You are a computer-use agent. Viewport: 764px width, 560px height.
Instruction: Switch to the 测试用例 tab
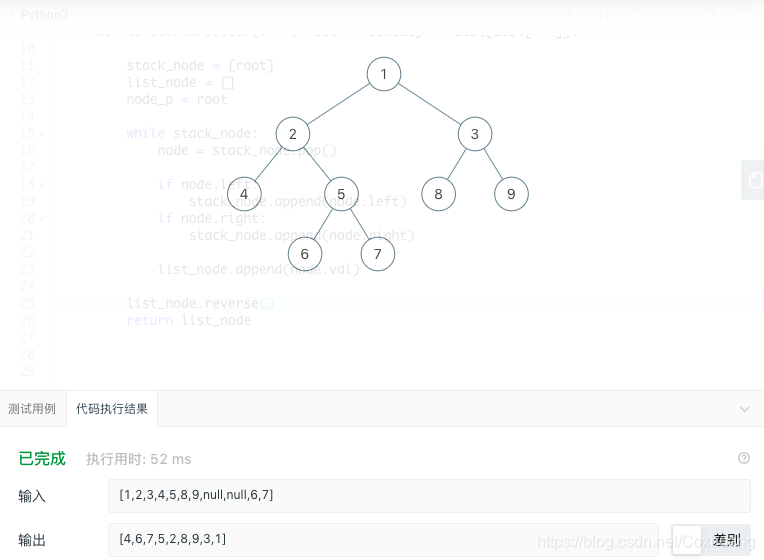tap(32, 409)
